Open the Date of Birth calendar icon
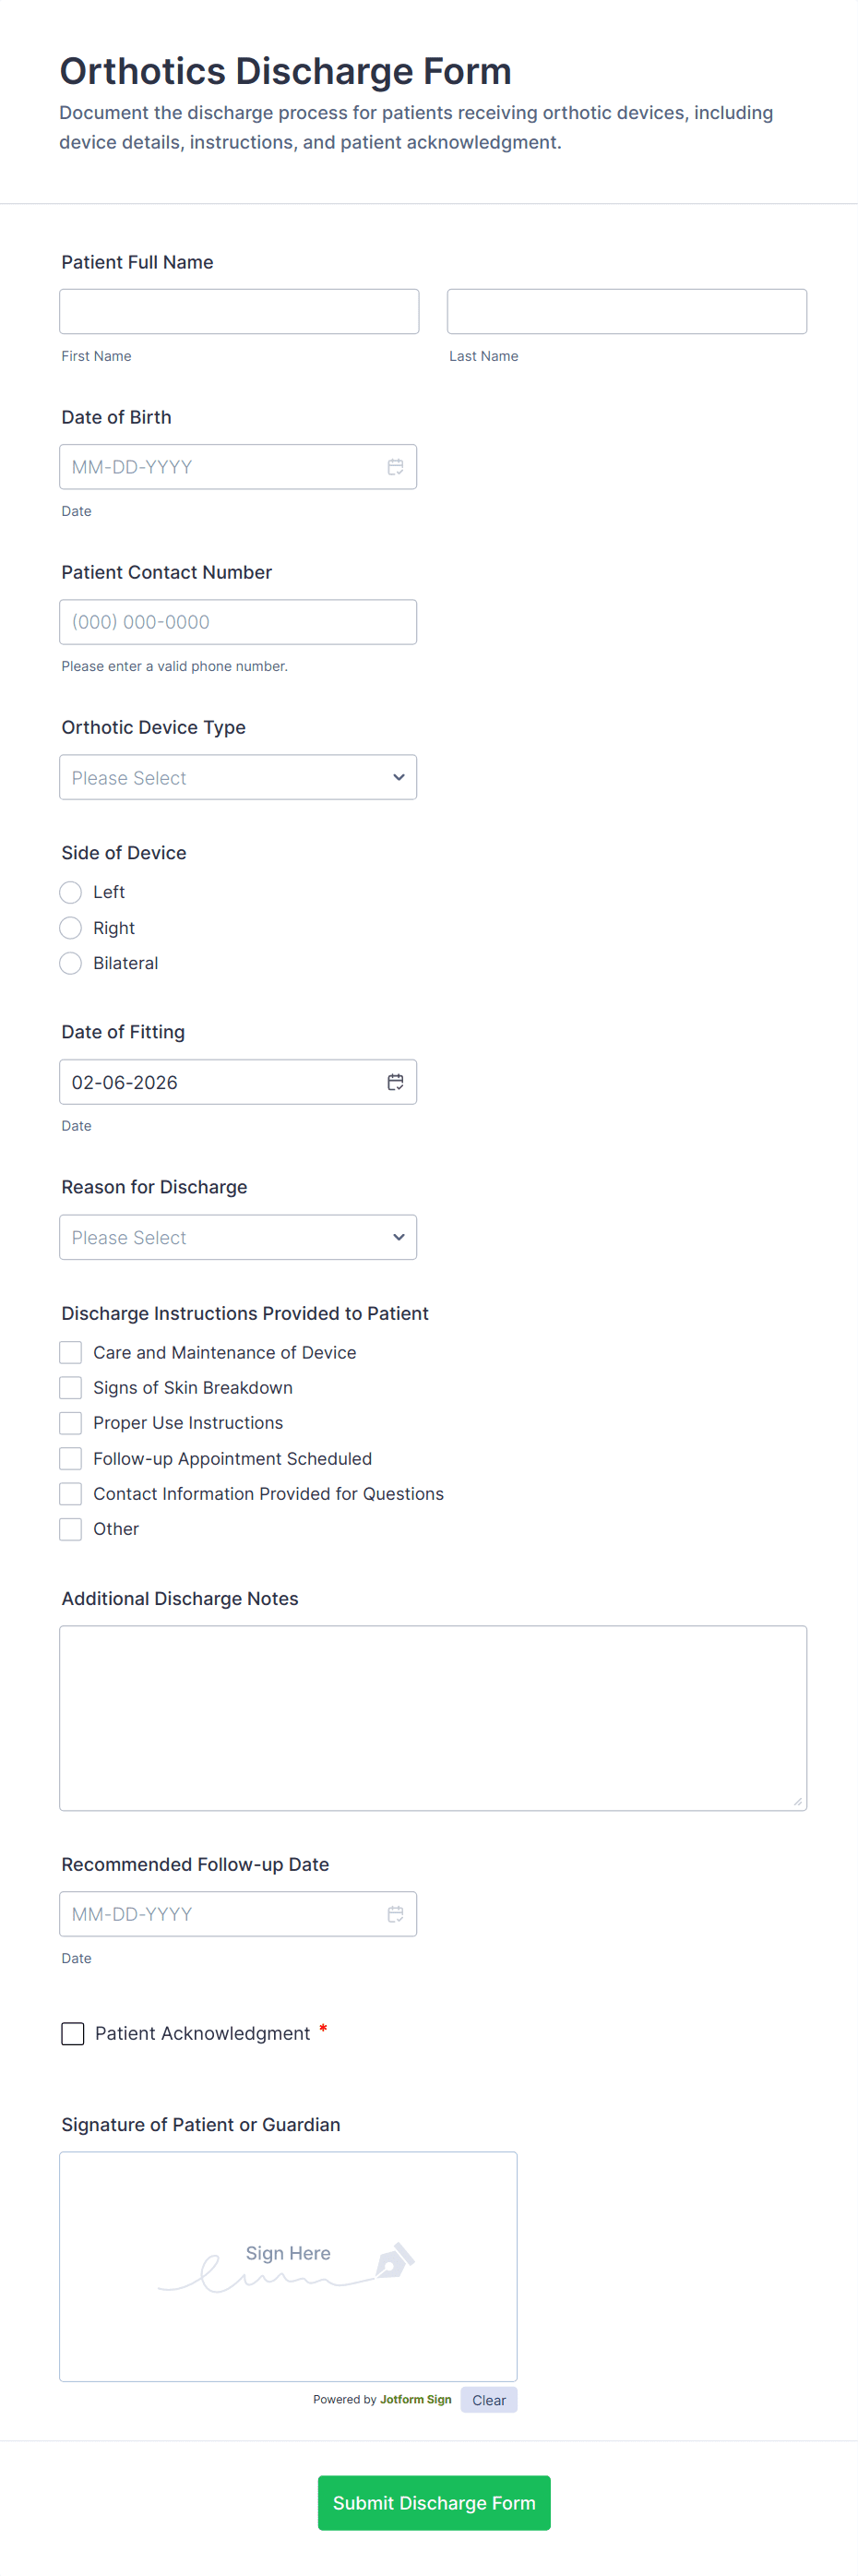This screenshot has width=858, height=2576. (395, 467)
